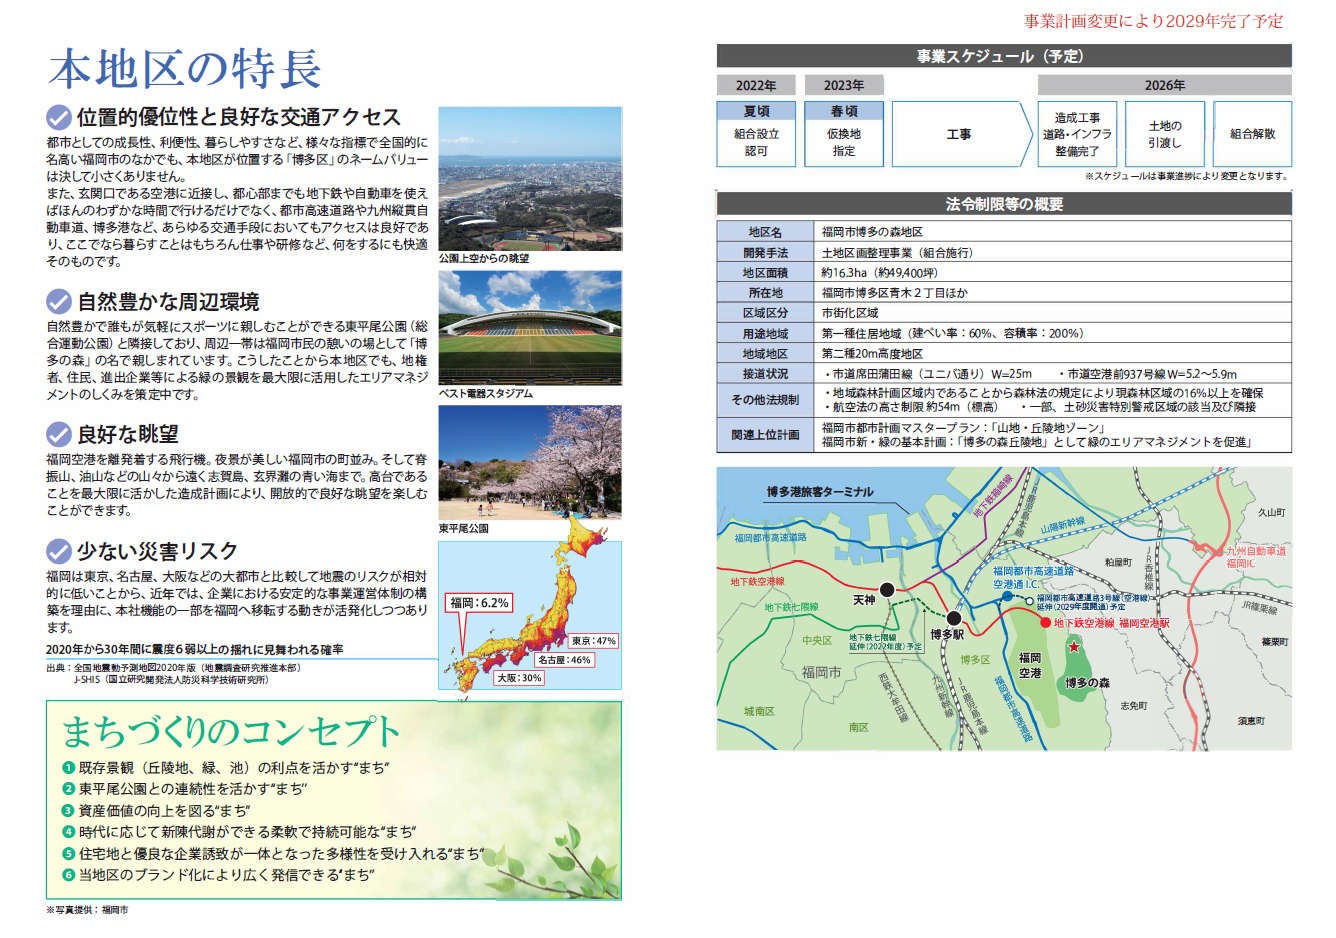The height and width of the screenshot is (938, 1336).
Task: Click the 関連上位計画 table row label
Action: [766, 435]
